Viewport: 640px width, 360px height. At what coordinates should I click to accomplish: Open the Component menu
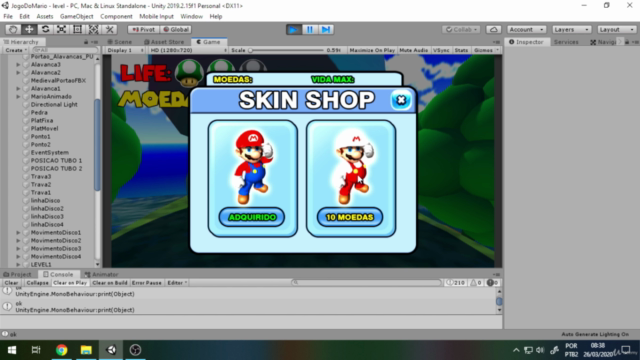click(x=116, y=17)
